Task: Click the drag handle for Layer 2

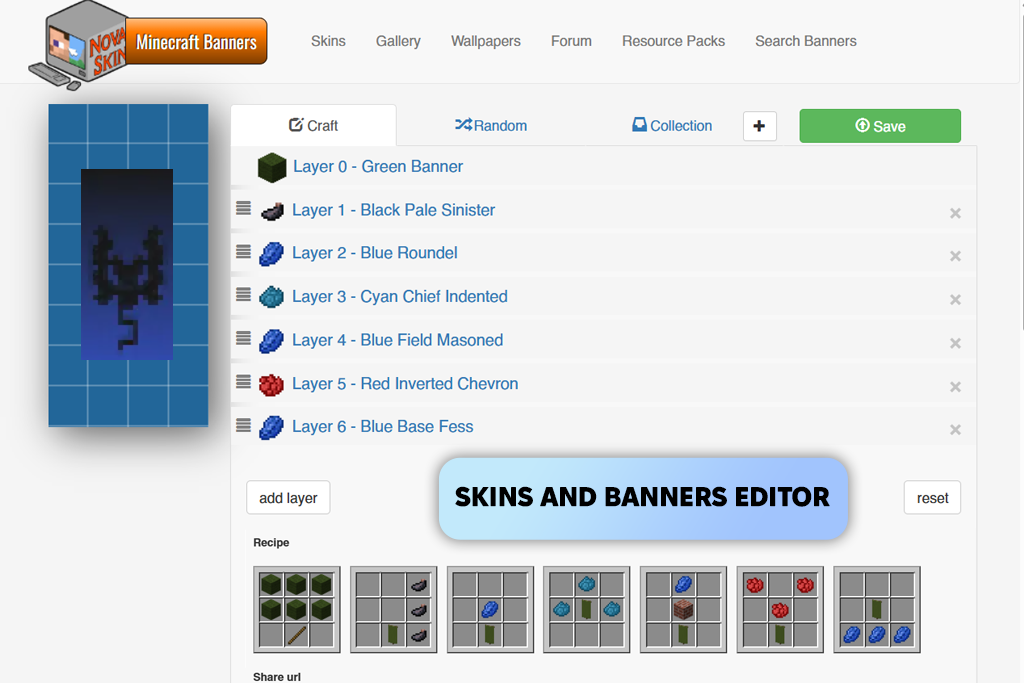Action: tap(244, 251)
